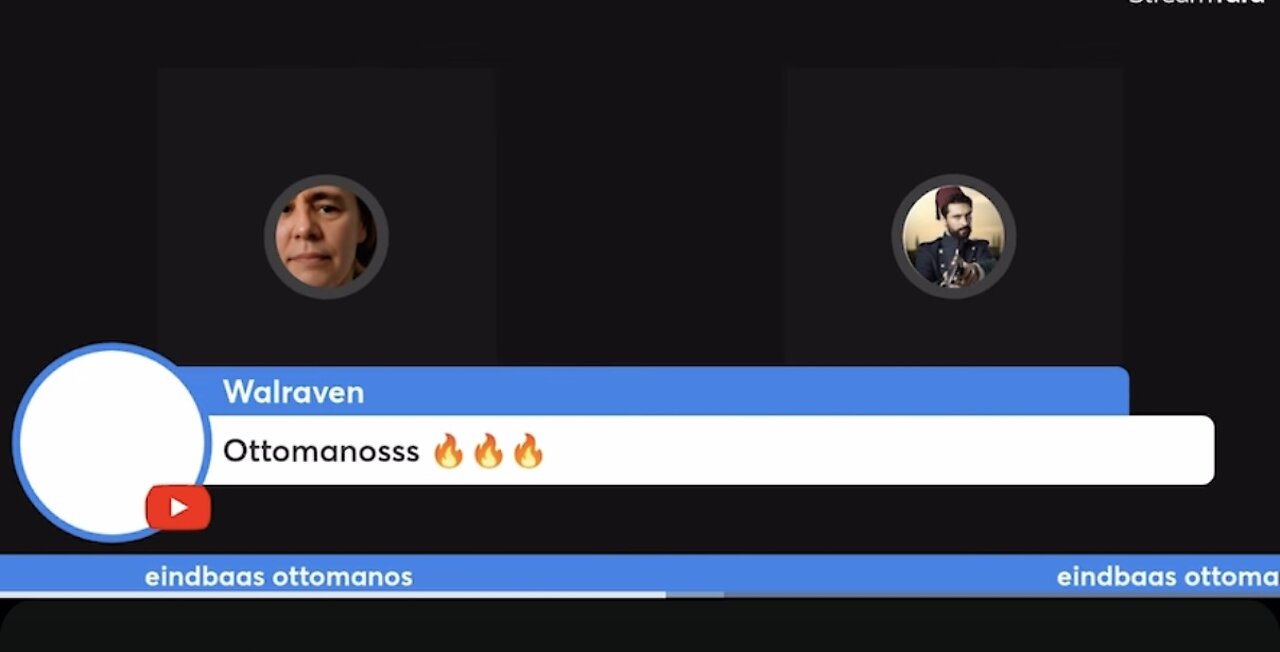The image size is (1280, 652).
Task: Select the fez-wearing man participant avatar
Action: tap(953, 237)
